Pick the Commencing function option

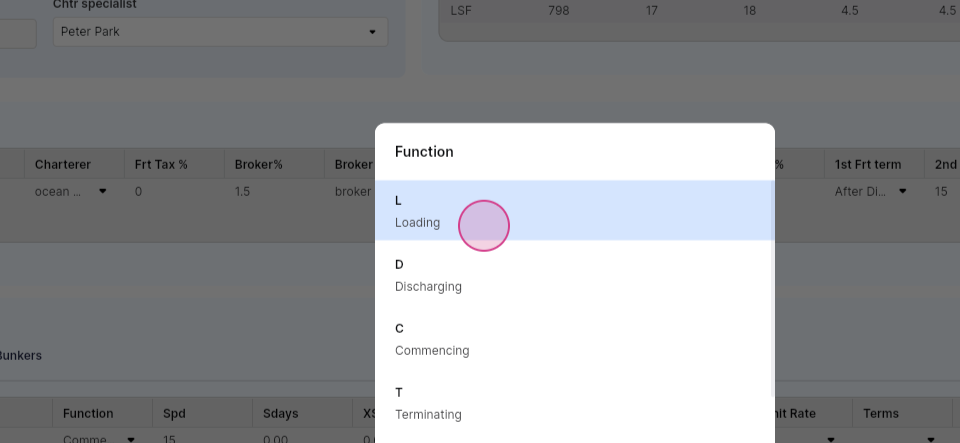click(574, 339)
